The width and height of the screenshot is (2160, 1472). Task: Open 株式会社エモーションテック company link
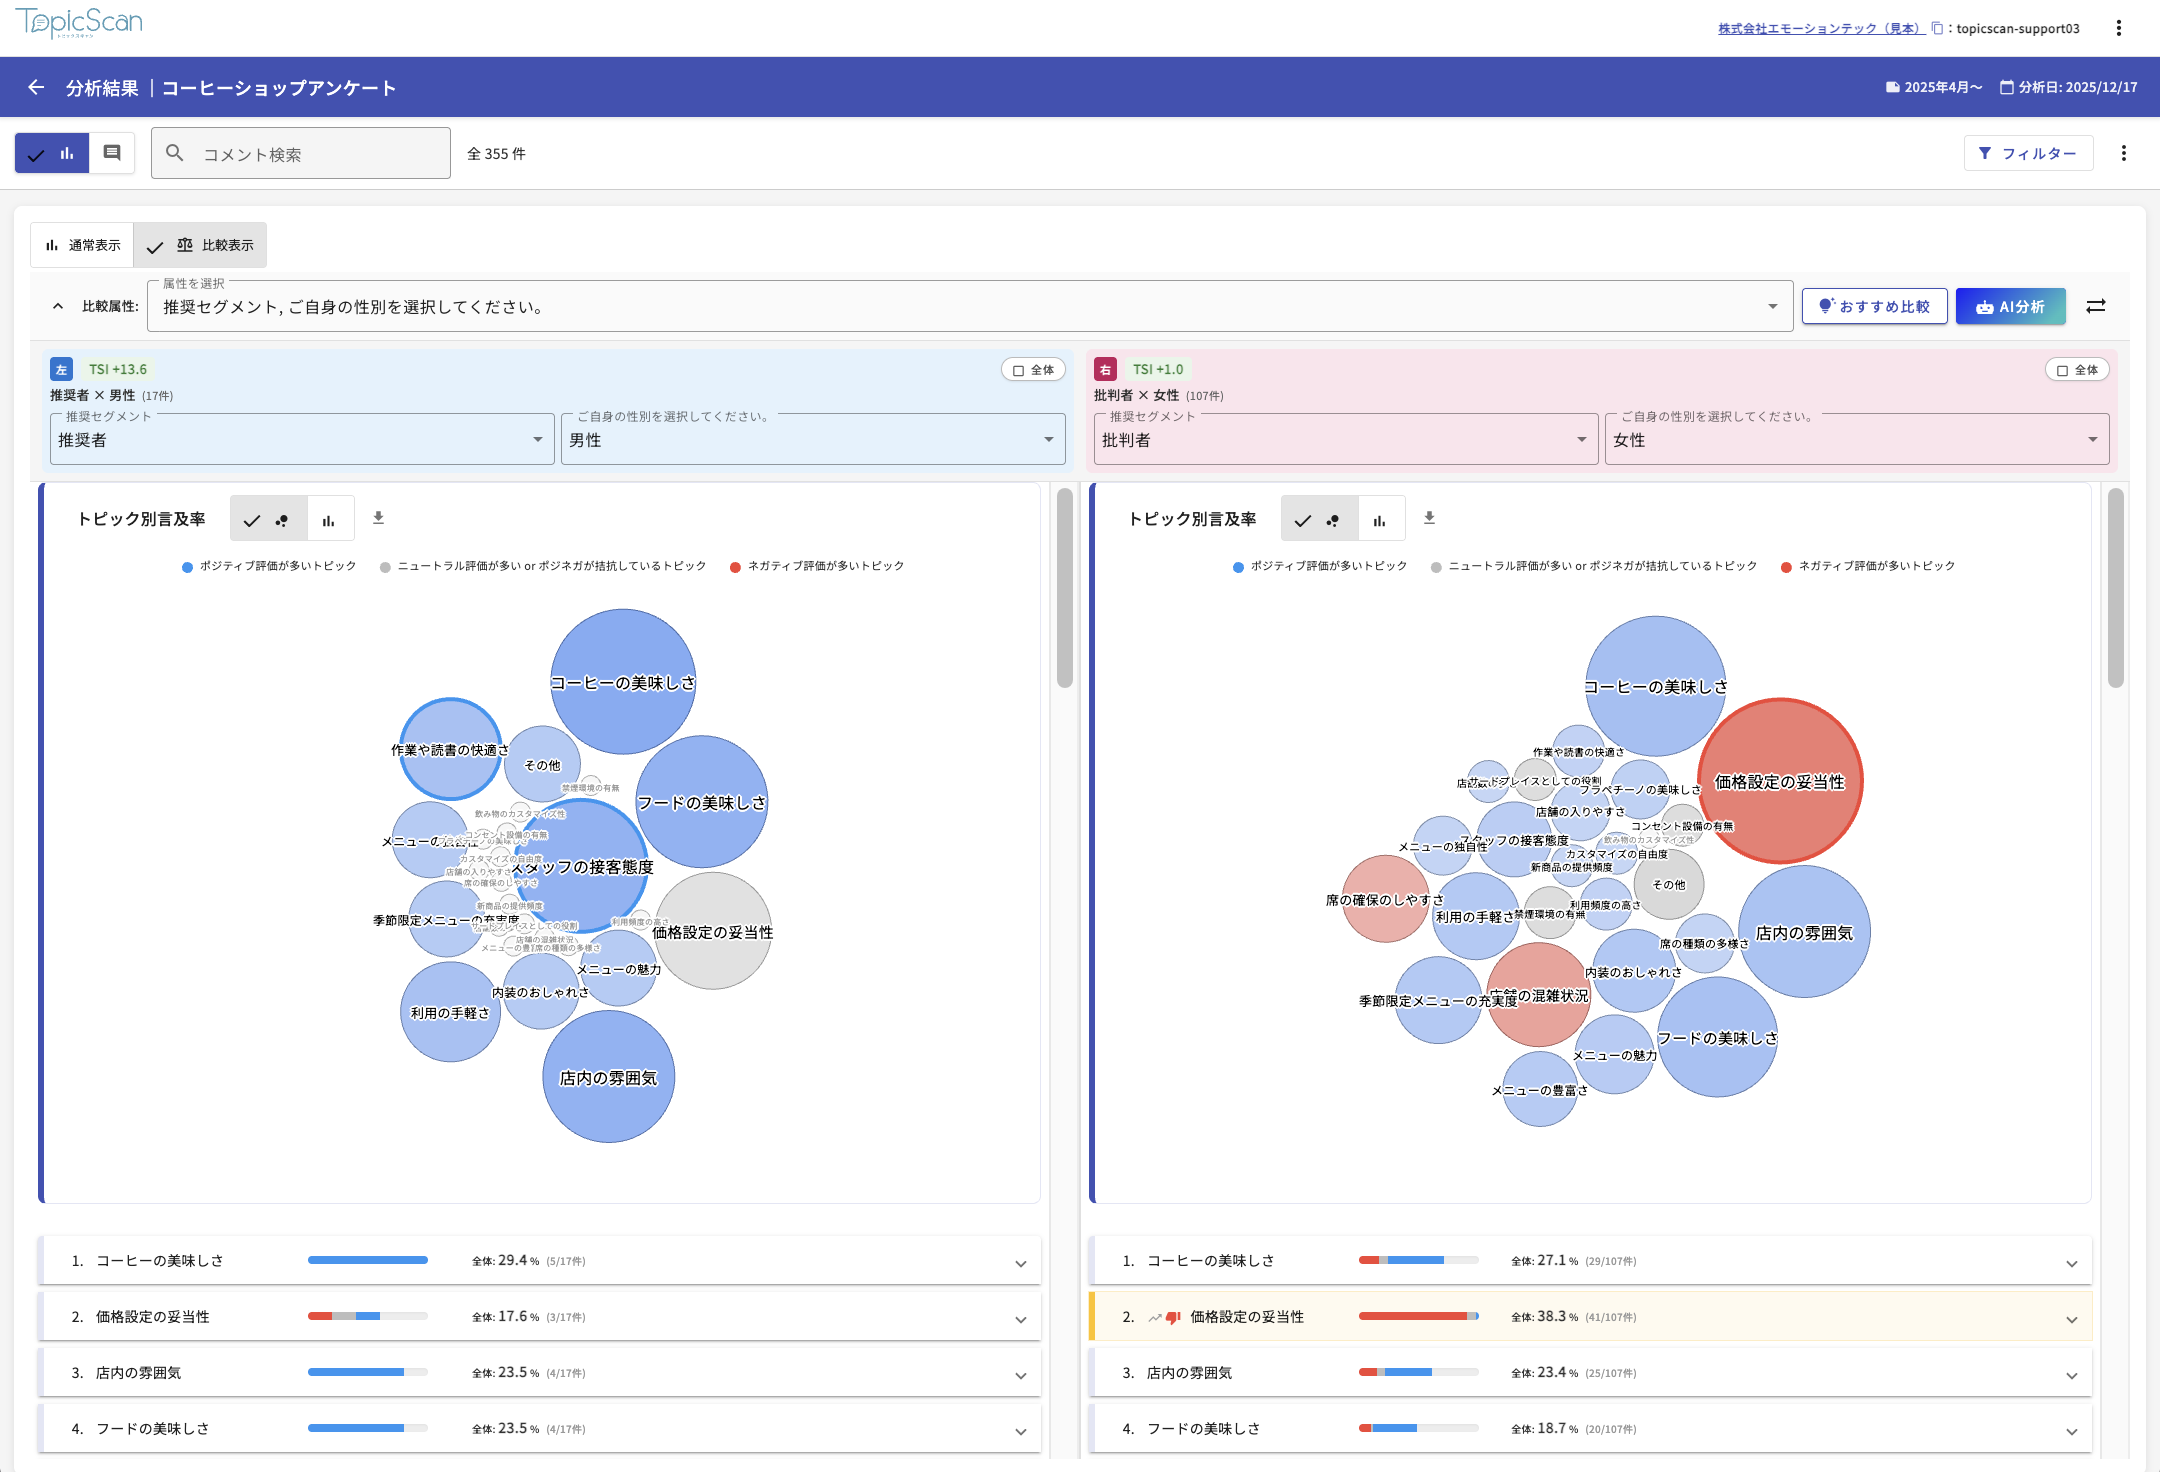pyautogui.click(x=1820, y=28)
